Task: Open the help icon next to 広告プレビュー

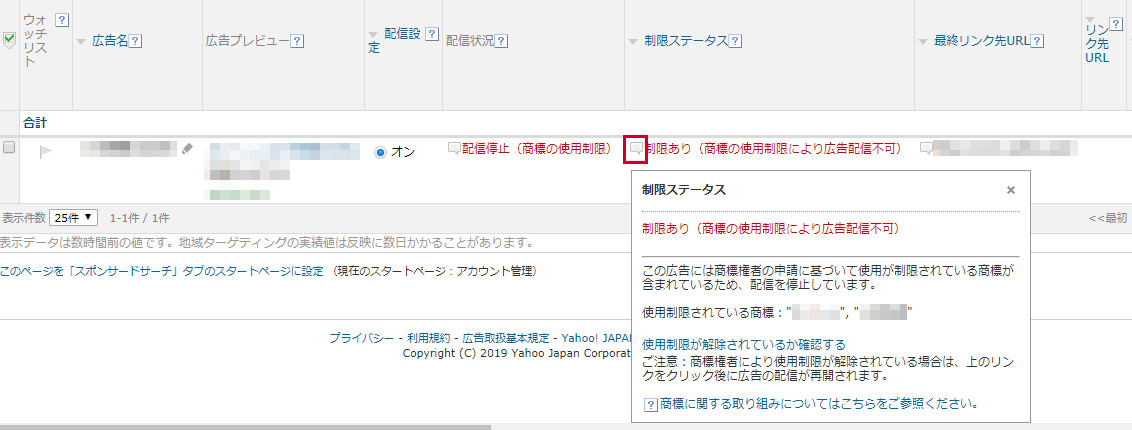Action: (x=298, y=41)
